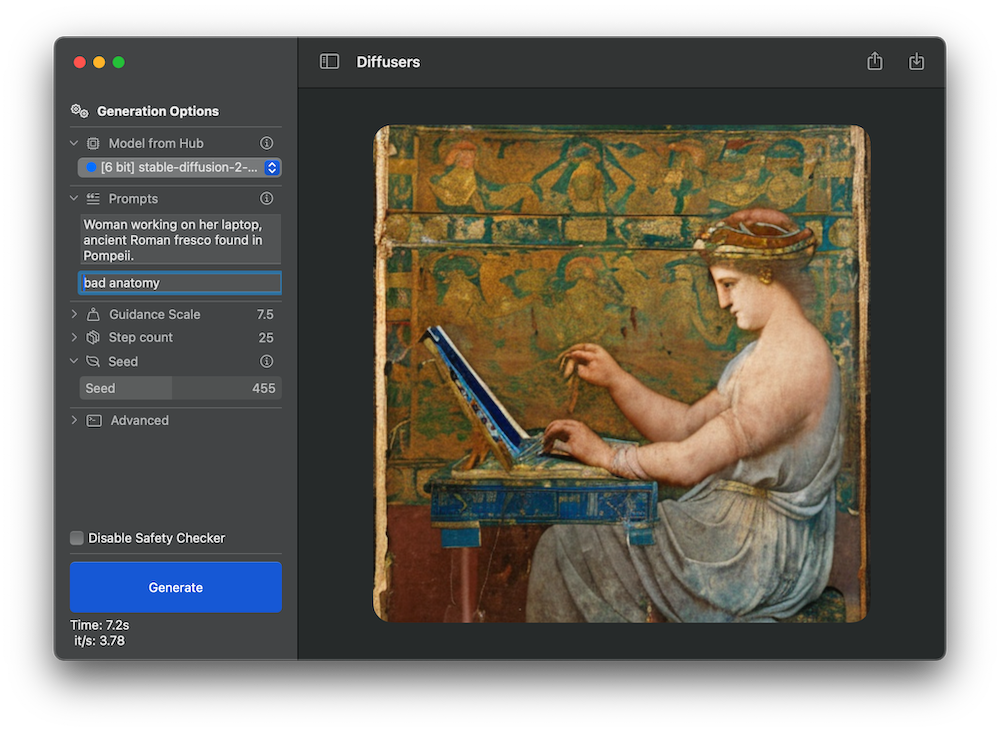Share the generated image
This screenshot has width=1000, height=732.
point(874,61)
